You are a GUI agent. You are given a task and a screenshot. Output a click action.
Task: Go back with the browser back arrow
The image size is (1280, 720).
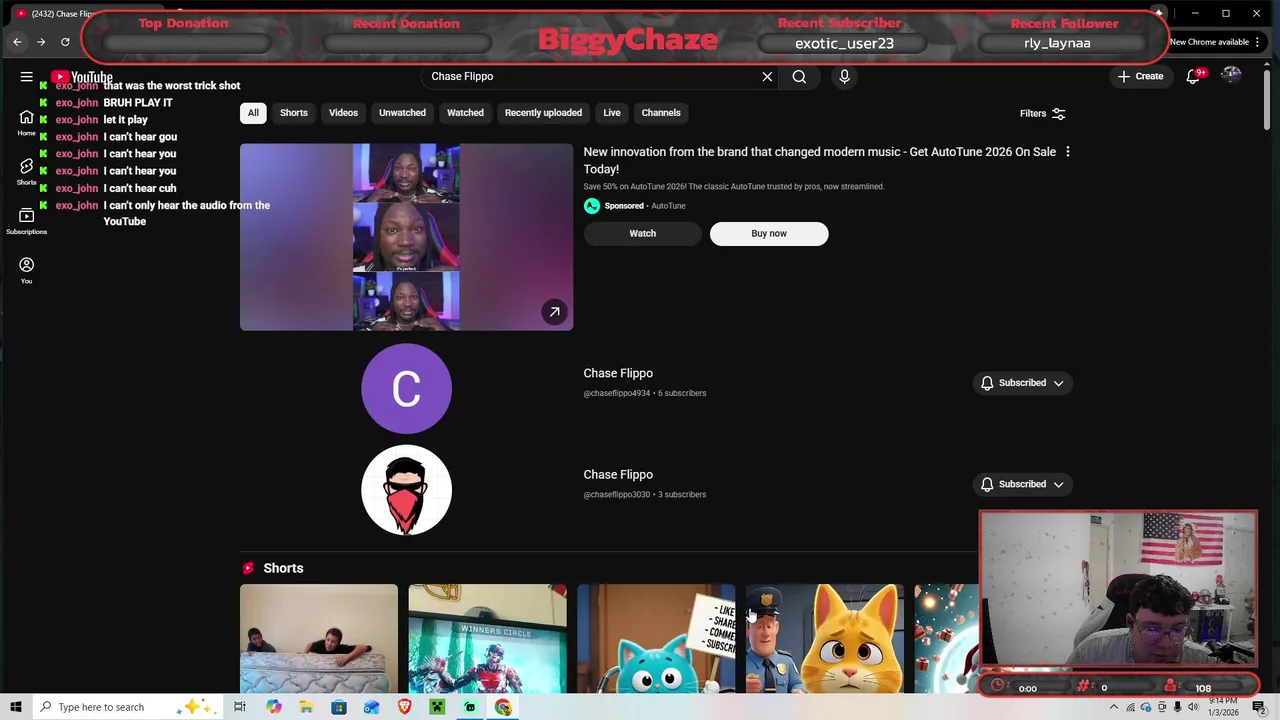[17, 42]
